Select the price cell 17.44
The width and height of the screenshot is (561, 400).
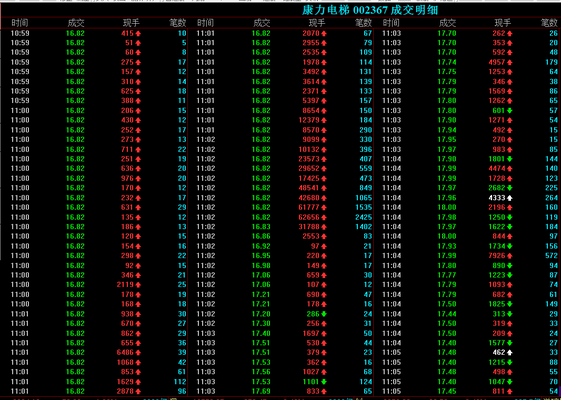(447, 314)
